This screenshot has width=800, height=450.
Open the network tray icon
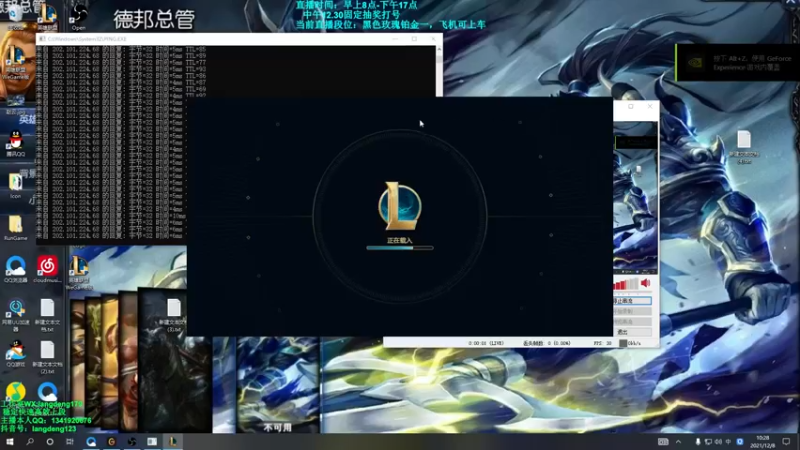[x=708, y=442]
